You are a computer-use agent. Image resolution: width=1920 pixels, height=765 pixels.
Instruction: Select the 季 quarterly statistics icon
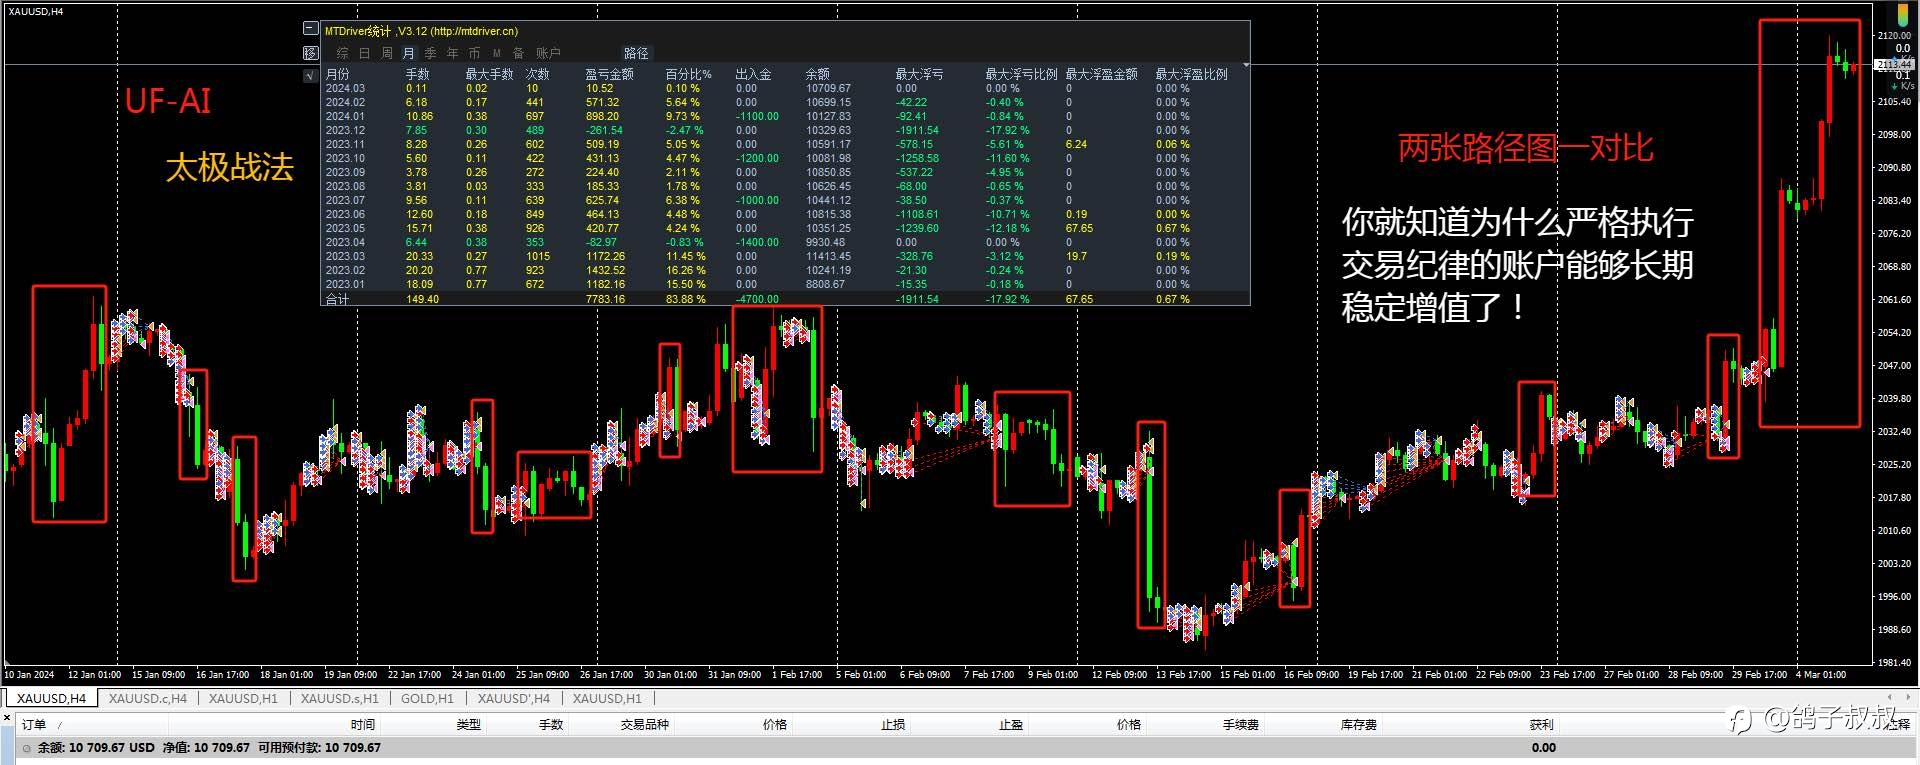(x=430, y=53)
